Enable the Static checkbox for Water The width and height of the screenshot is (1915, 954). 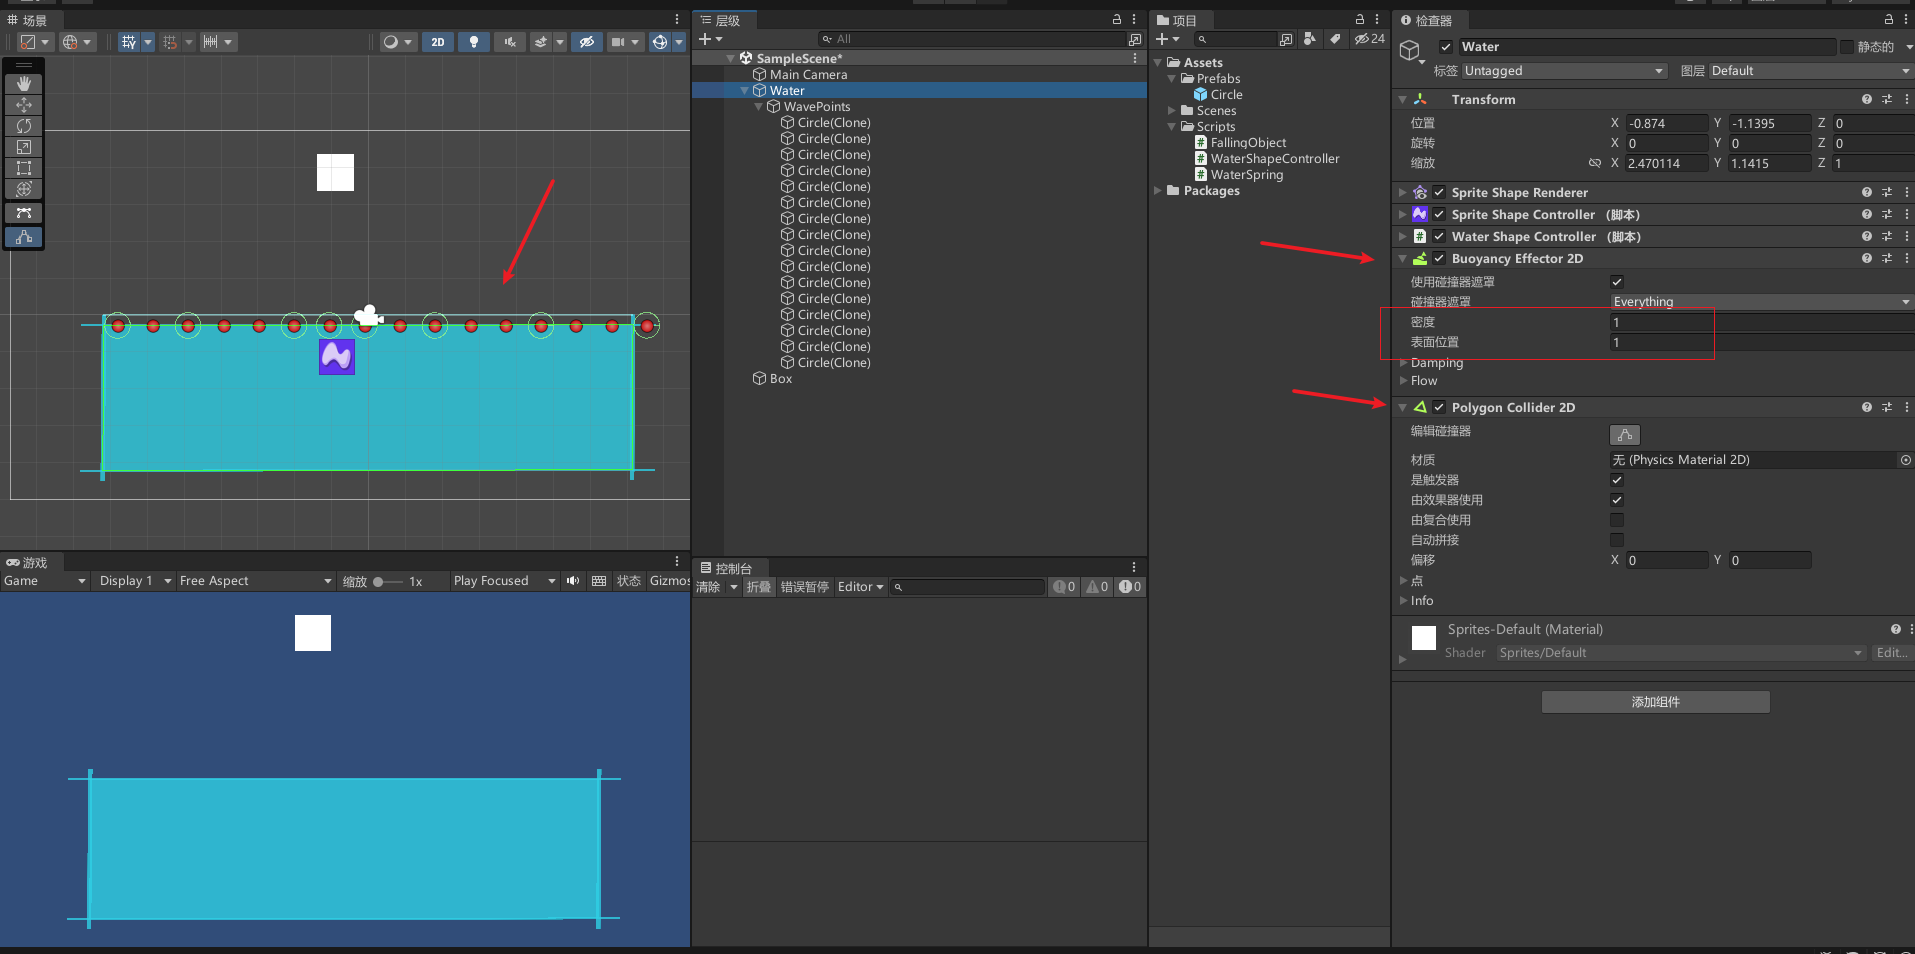(x=1846, y=47)
